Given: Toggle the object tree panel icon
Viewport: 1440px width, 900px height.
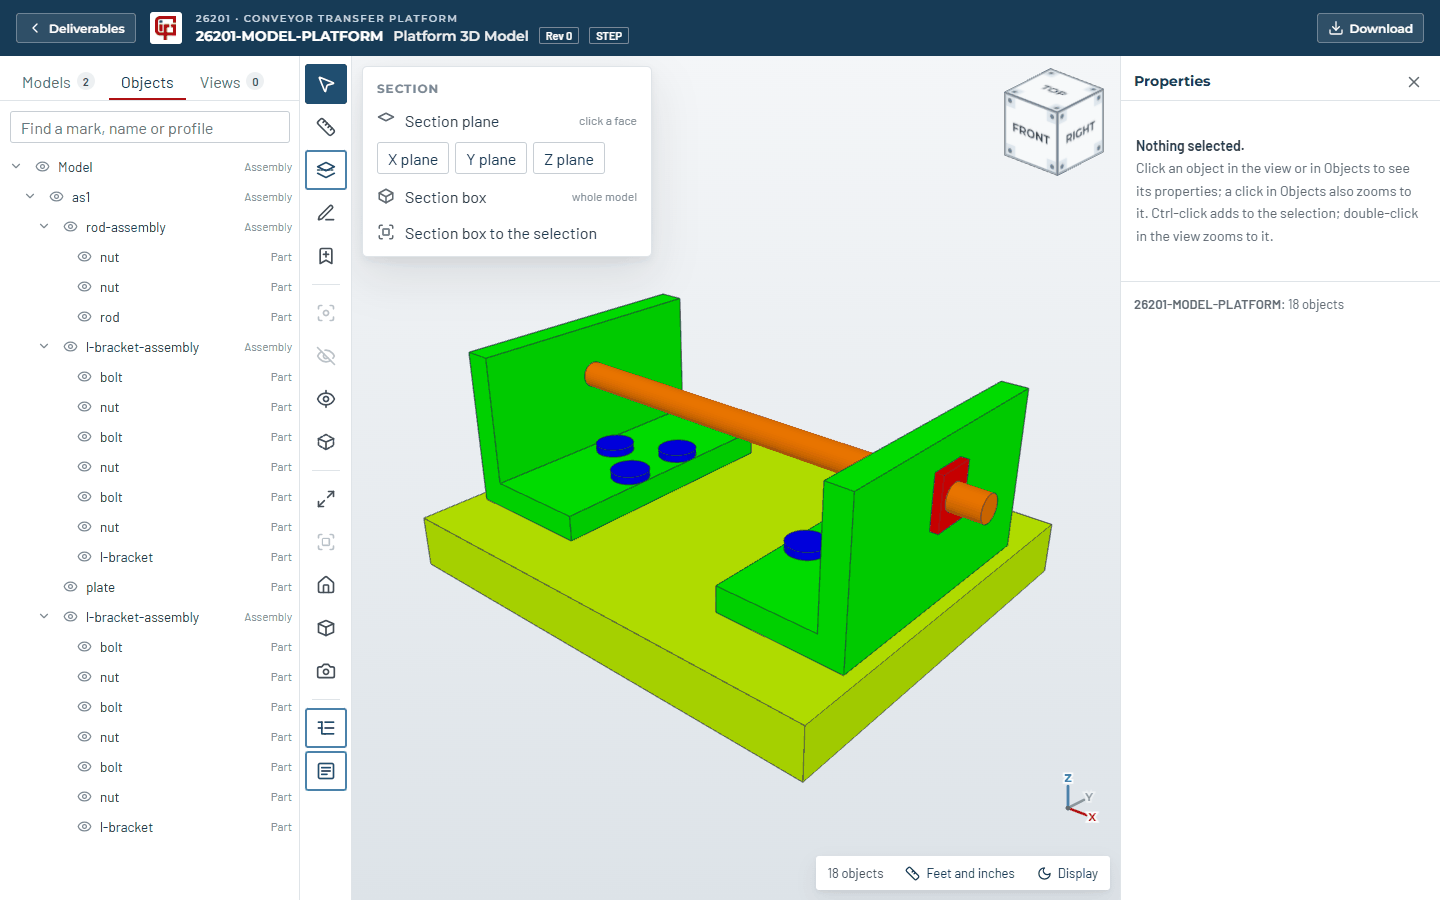Looking at the screenshot, I should (326, 728).
